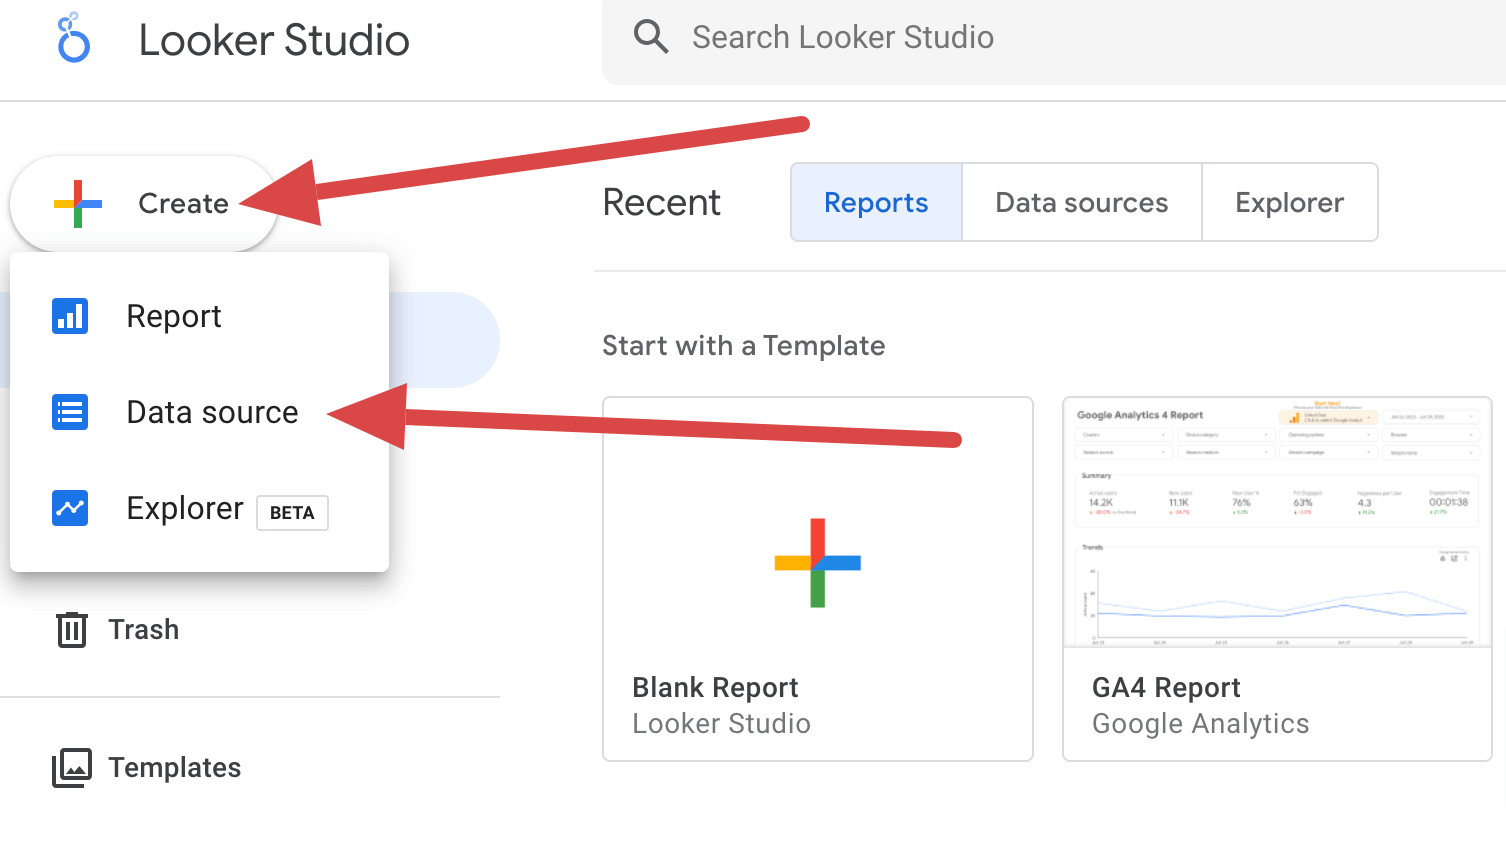Open the Blank Report template

(818, 579)
